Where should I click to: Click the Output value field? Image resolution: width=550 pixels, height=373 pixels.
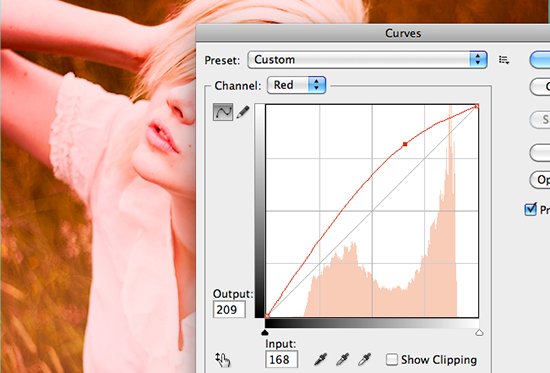click(229, 310)
